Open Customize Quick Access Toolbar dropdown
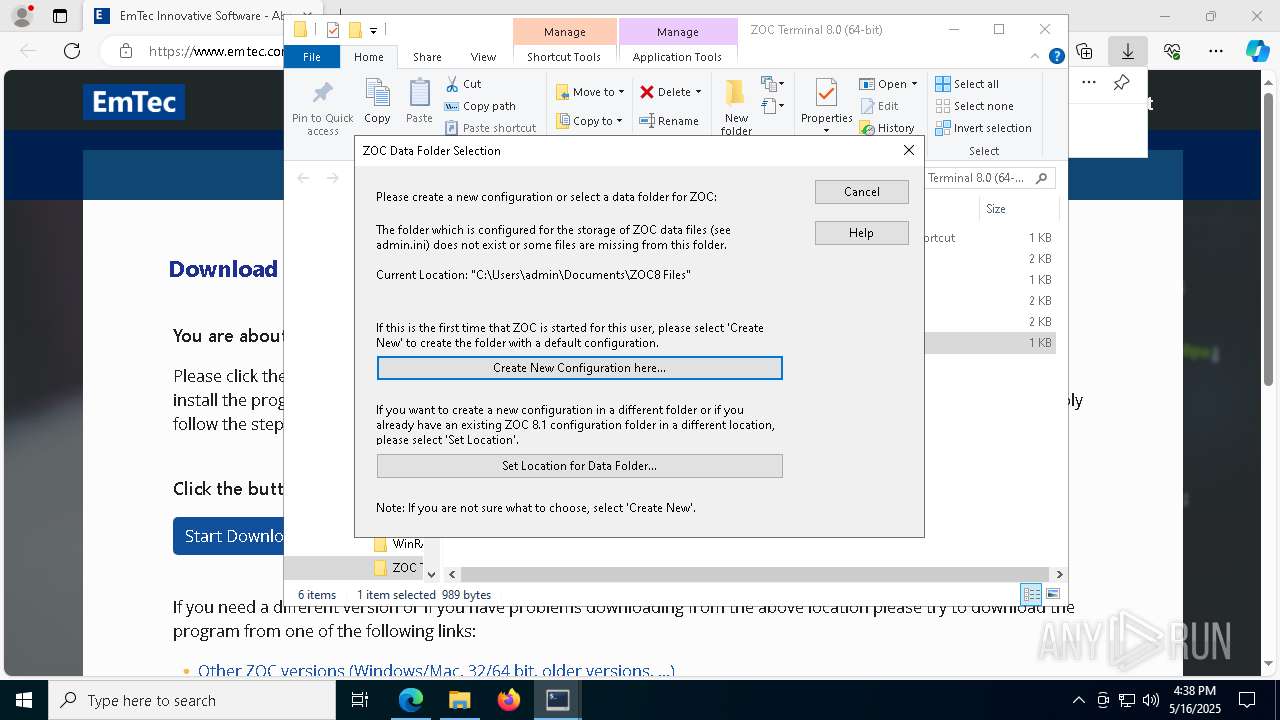1280x720 pixels. tap(373, 30)
